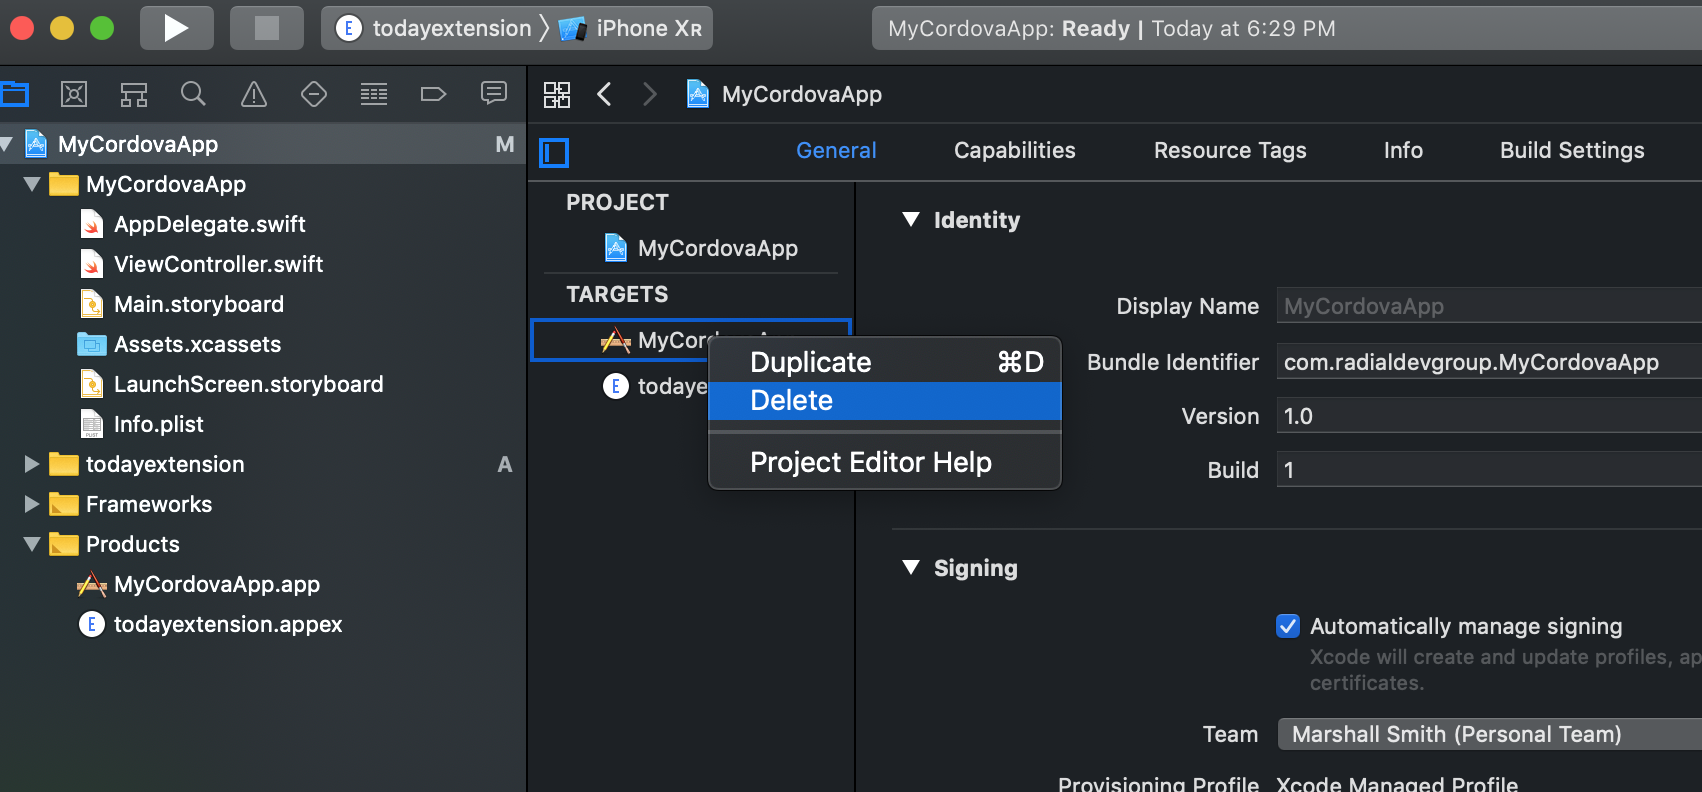Uncheck Automatically manage signing
Viewport: 1702px width, 792px height.
click(1288, 626)
